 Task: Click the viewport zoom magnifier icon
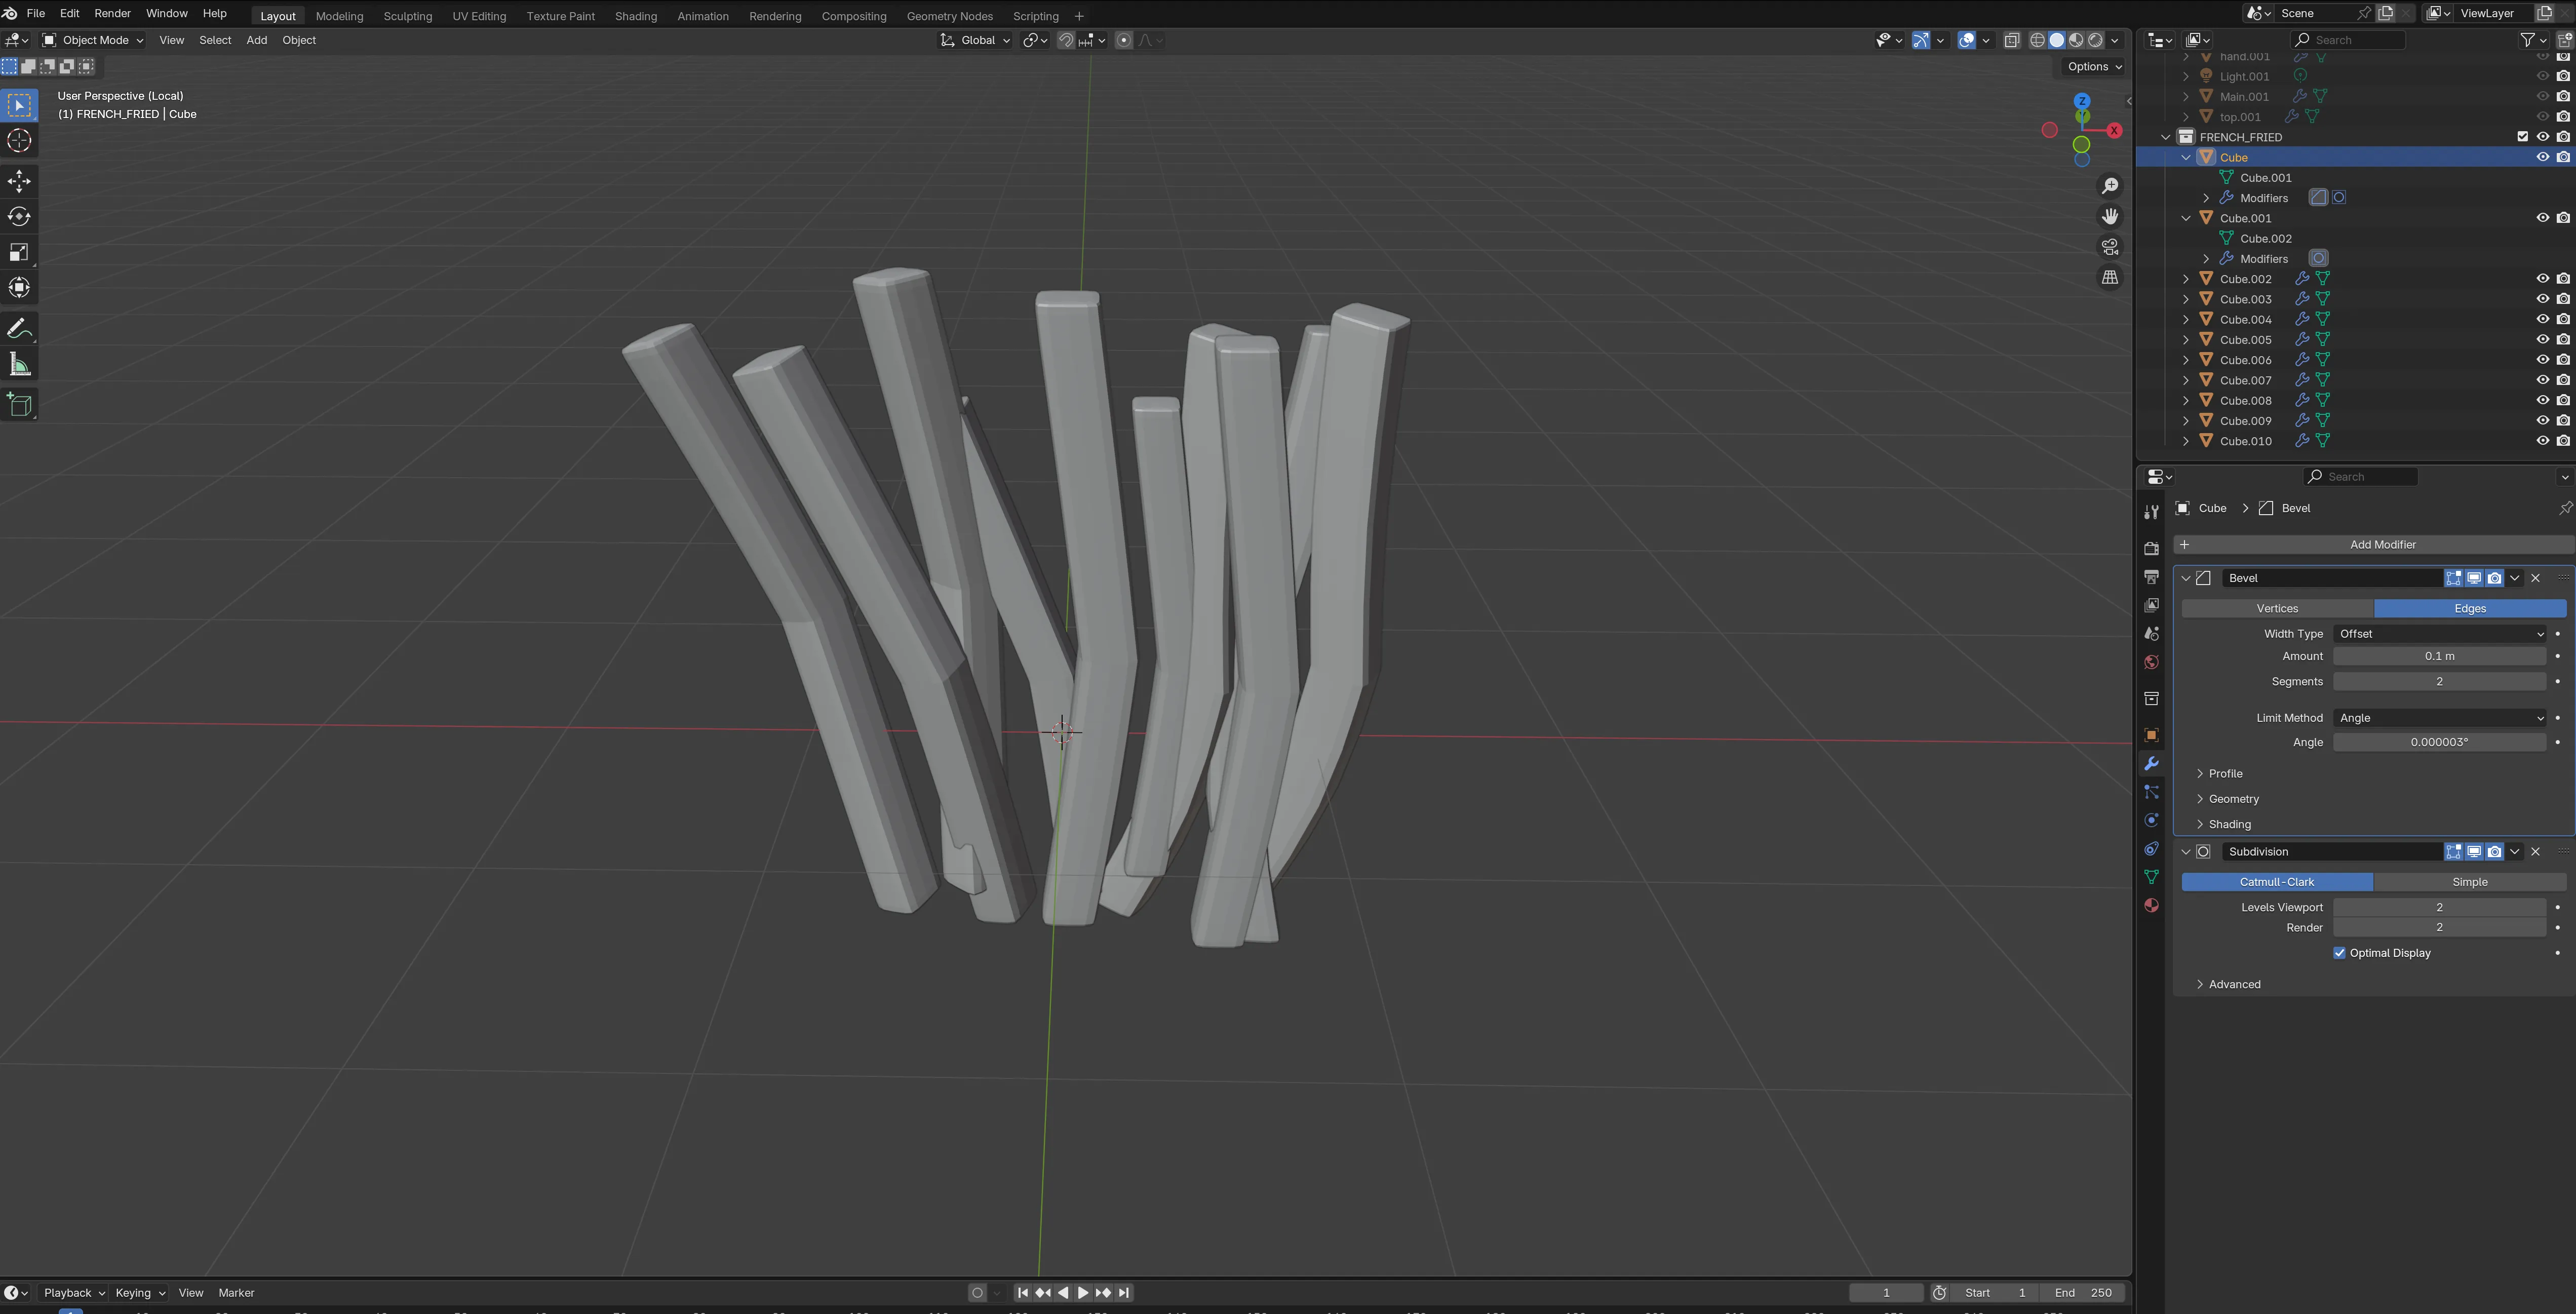pos(2110,186)
